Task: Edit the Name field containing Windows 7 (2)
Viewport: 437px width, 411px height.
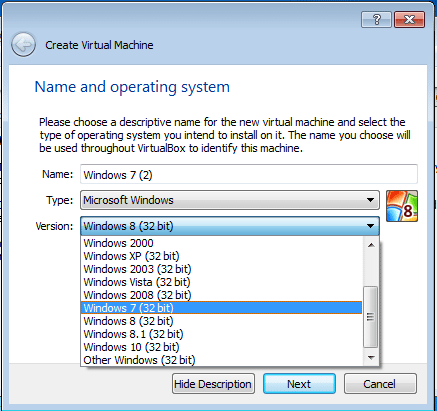Action: pyautogui.click(x=249, y=174)
